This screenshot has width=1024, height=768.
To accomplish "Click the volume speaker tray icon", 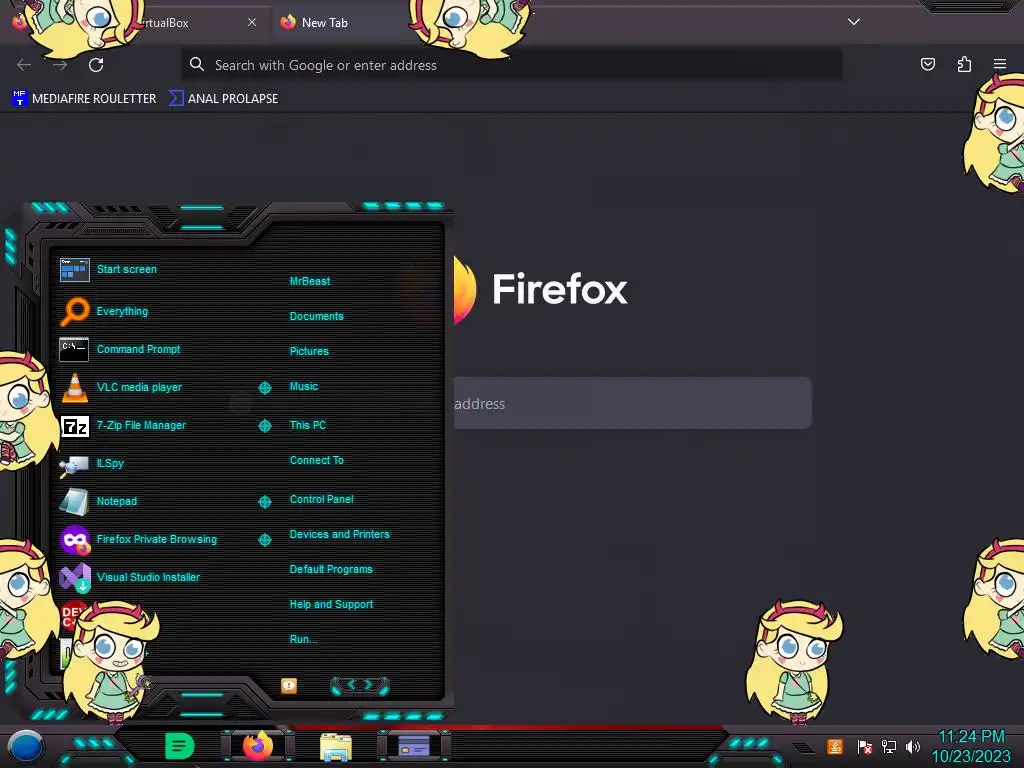I will pos(913,746).
